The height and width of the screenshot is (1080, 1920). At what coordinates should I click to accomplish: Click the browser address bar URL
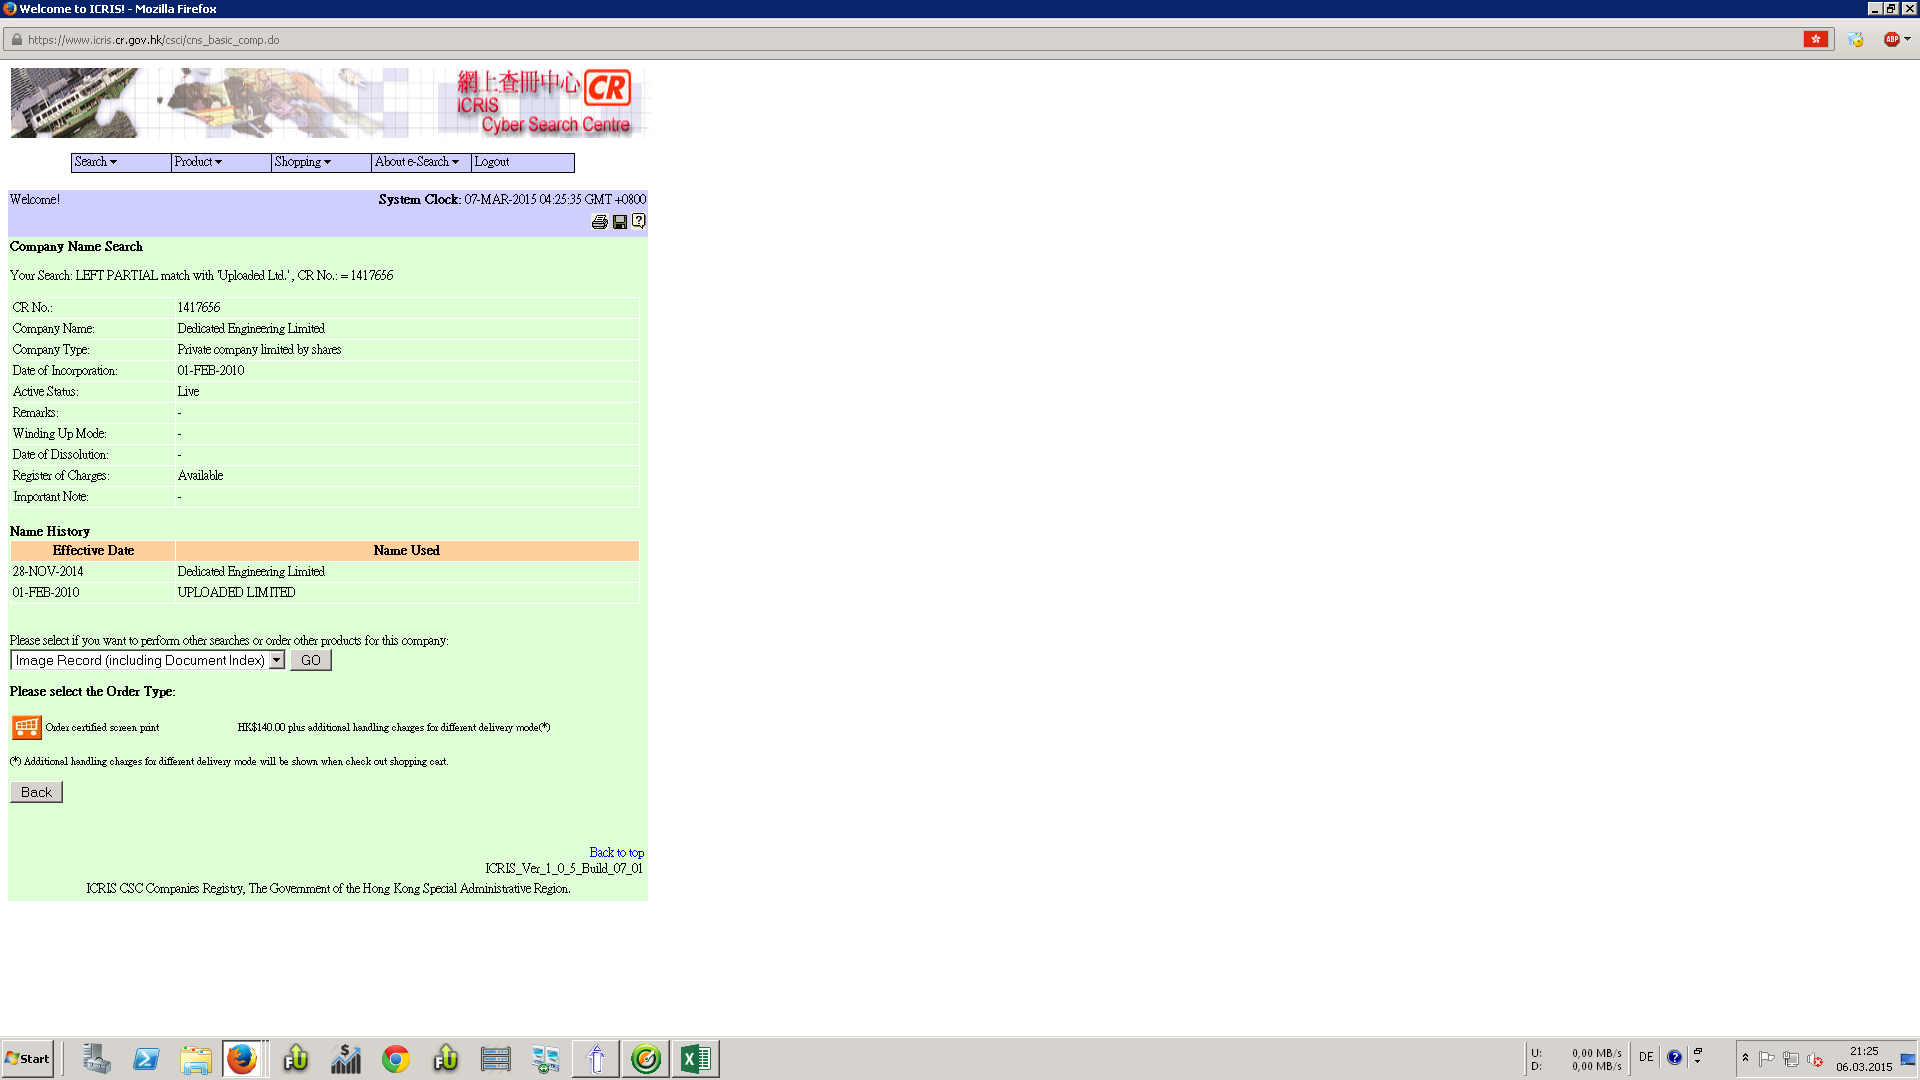click(154, 40)
